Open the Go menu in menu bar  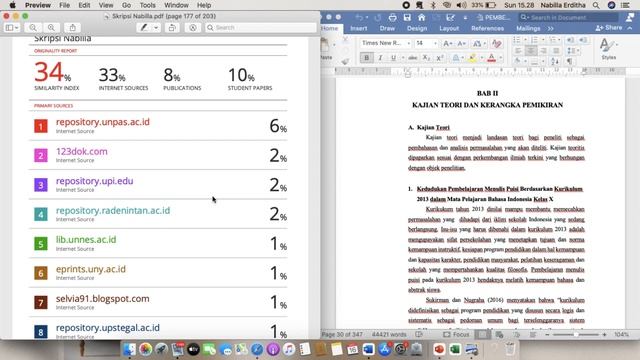(x=127, y=5)
